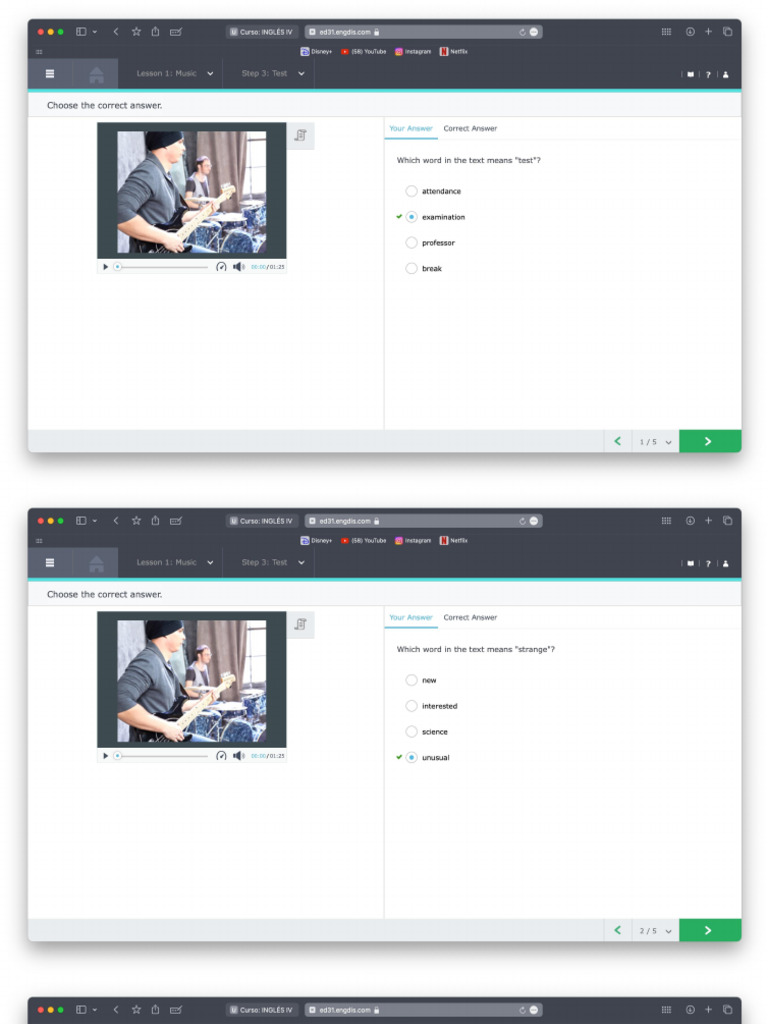Go to next question from 1/5 with green arrow
The height and width of the screenshot is (1024, 768).
click(710, 441)
